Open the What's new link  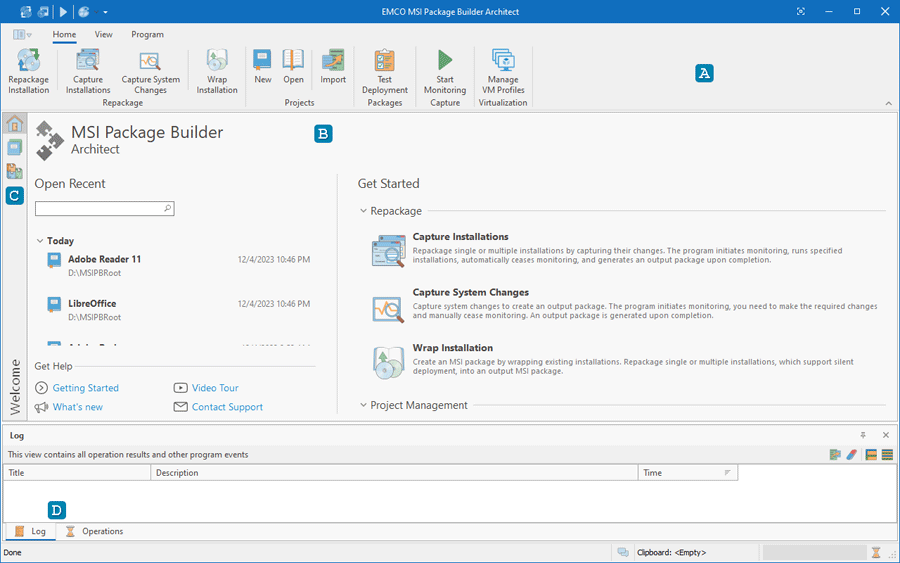click(x=77, y=407)
